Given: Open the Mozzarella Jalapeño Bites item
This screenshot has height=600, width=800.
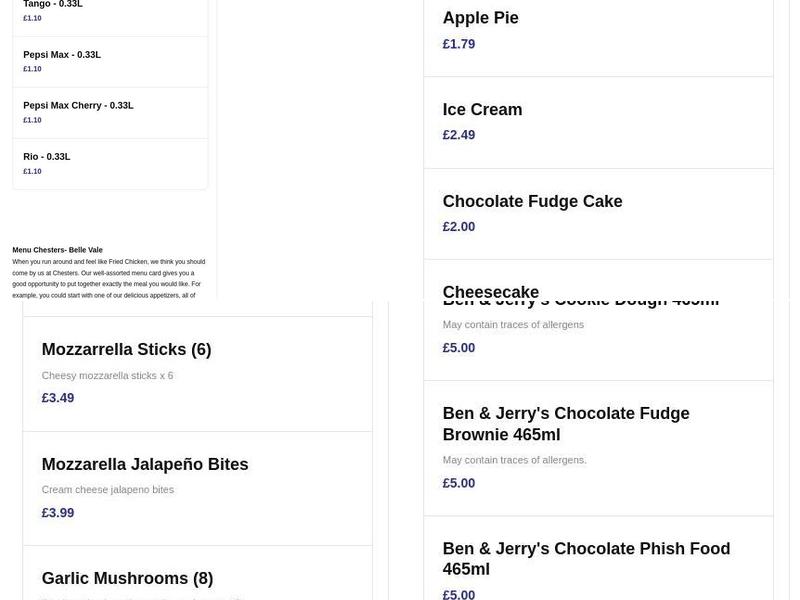Looking at the screenshot, I should pos(144,463).
